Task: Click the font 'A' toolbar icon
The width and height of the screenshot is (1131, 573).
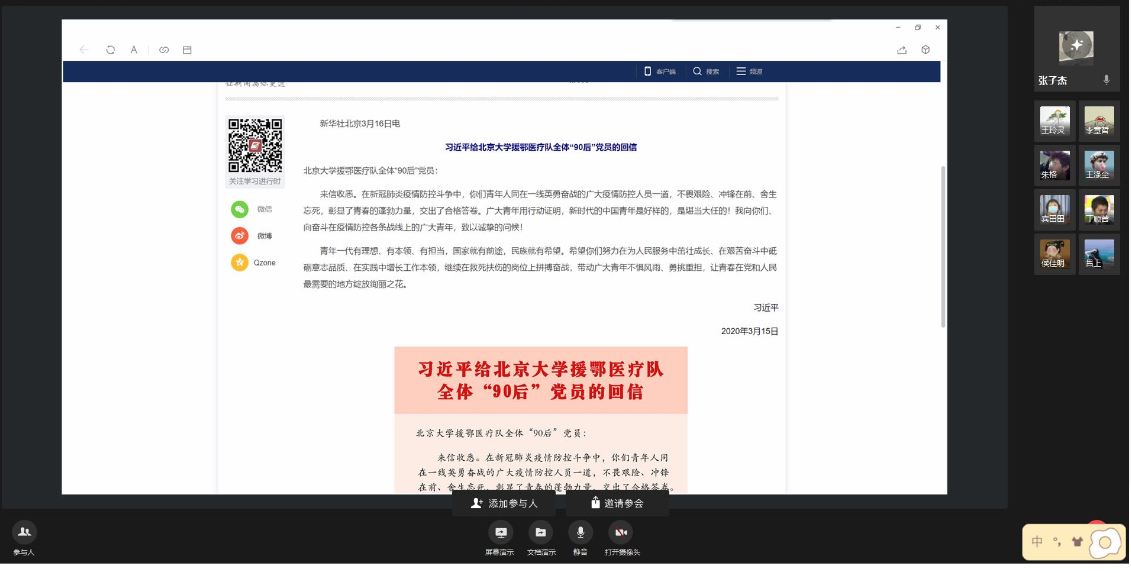Action: pos(134,49)
